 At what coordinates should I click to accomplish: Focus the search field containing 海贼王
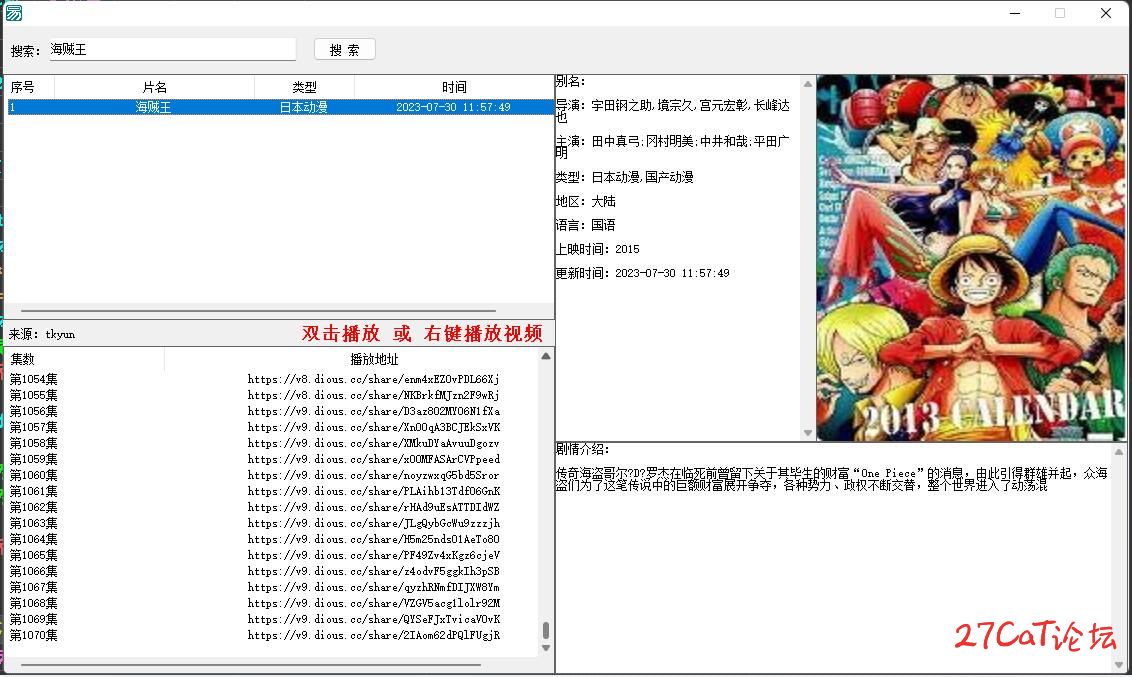(173, 49)
